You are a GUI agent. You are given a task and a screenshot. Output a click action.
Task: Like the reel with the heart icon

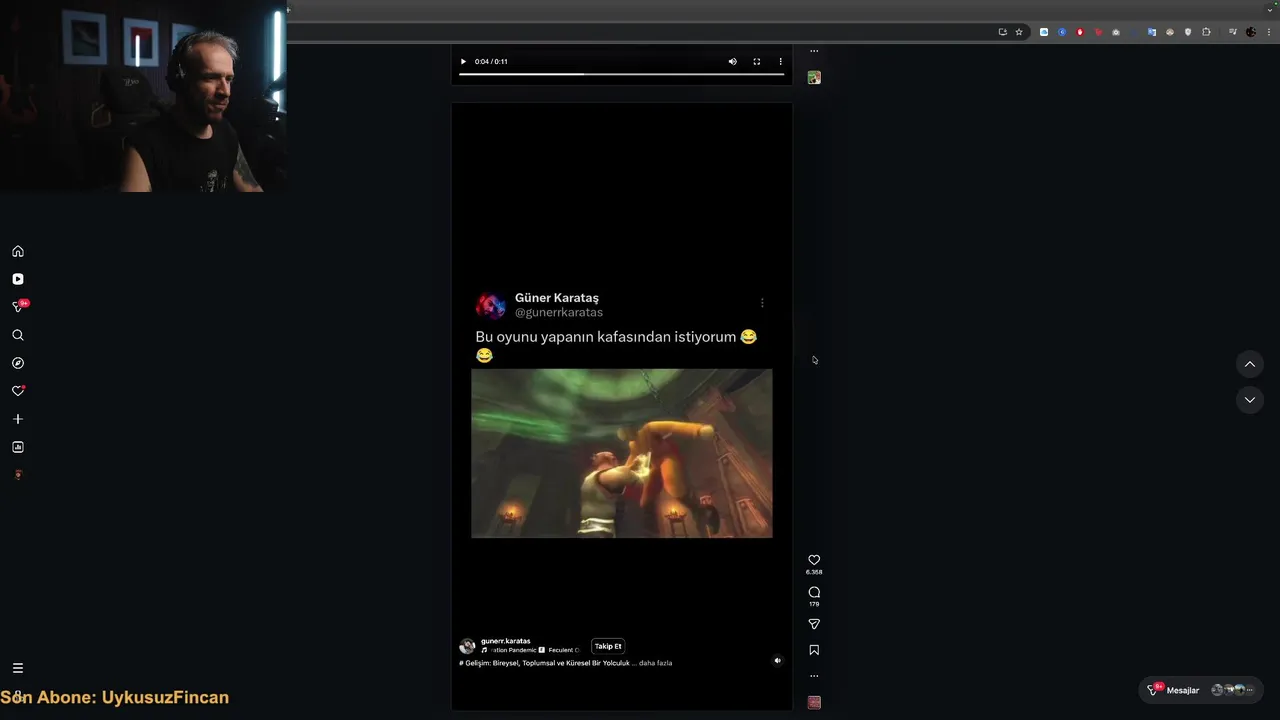point(814,560)
